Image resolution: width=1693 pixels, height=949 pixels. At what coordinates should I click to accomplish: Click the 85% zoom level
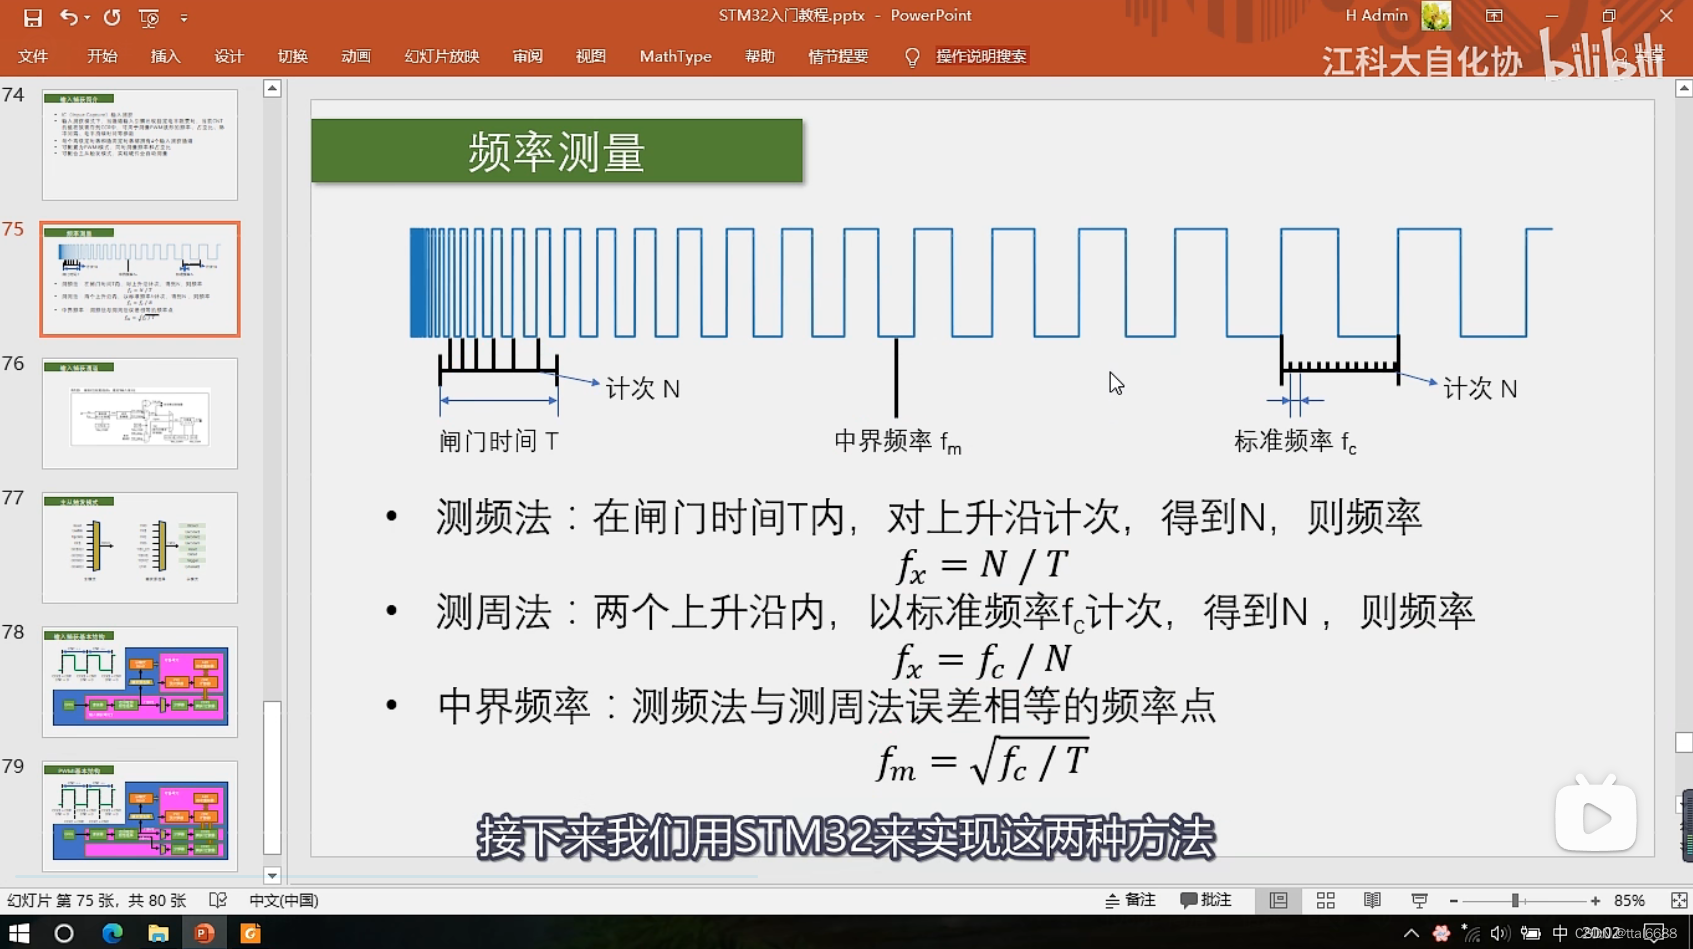tap(1629, 900)
